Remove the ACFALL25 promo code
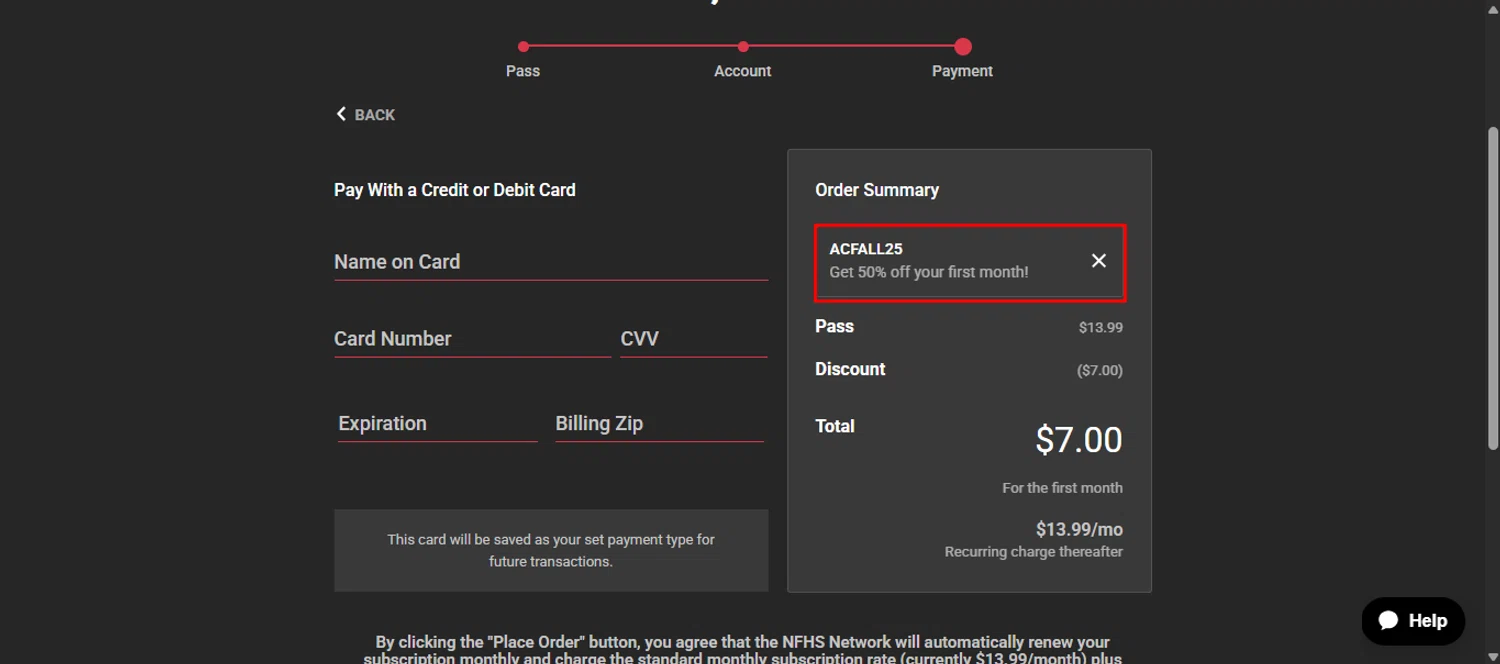 pyautogui.click(x=1098, y=261)
